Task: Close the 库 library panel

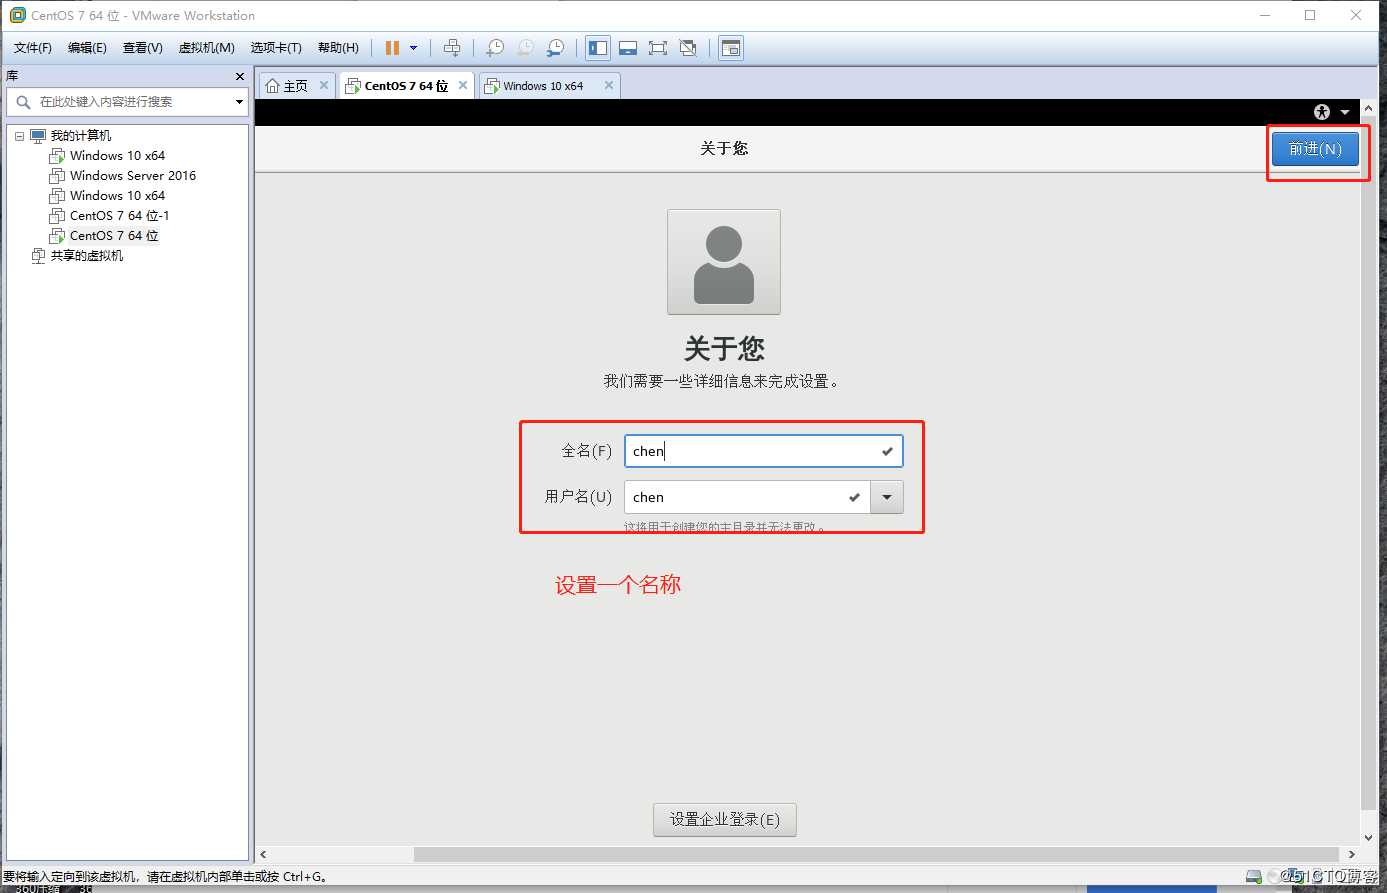Action: point(240,76)
